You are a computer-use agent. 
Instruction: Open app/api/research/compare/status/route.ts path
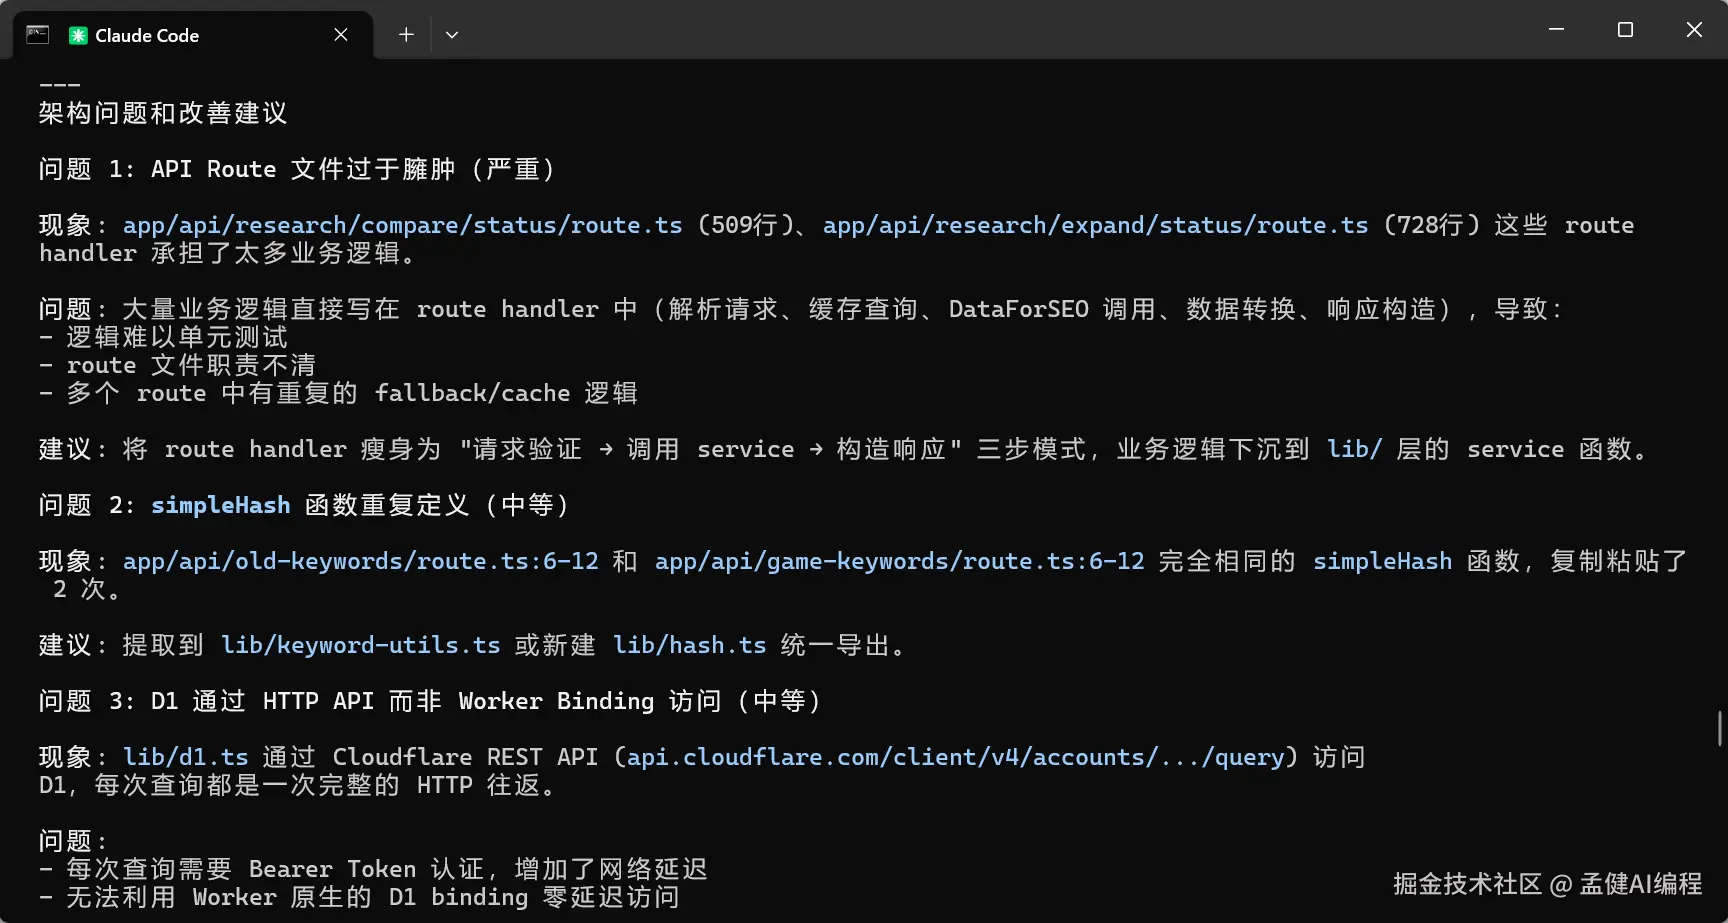pos(403,225)
